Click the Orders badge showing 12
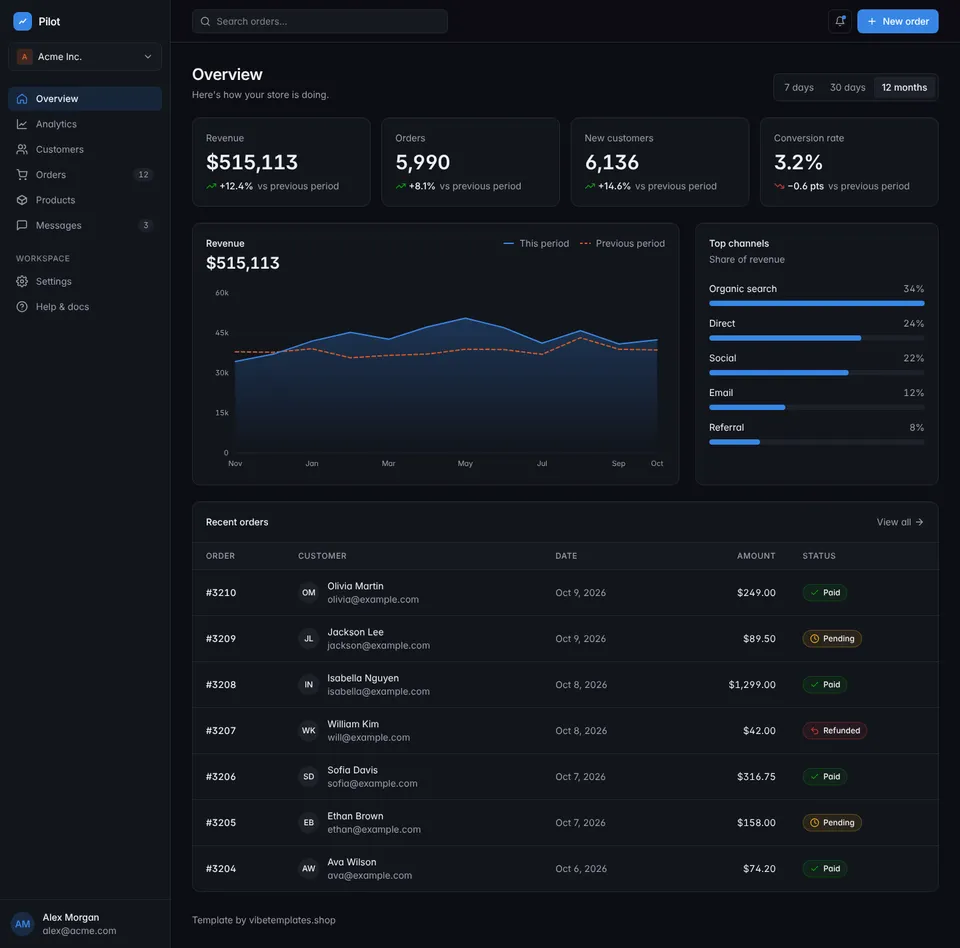960x948 pixels. (x=143, y=175)
